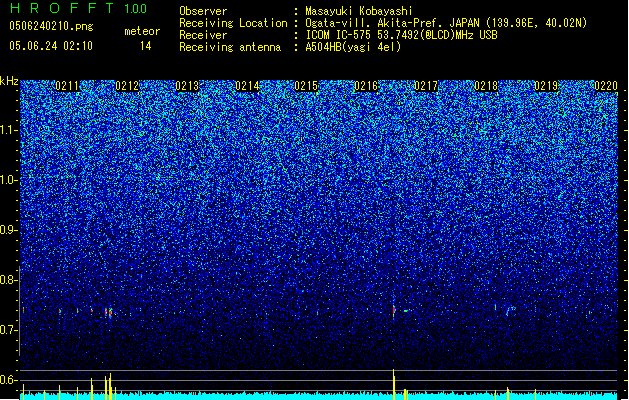Select the 0213 time marker
The image size is (629, 400).
tap(187, 86)
